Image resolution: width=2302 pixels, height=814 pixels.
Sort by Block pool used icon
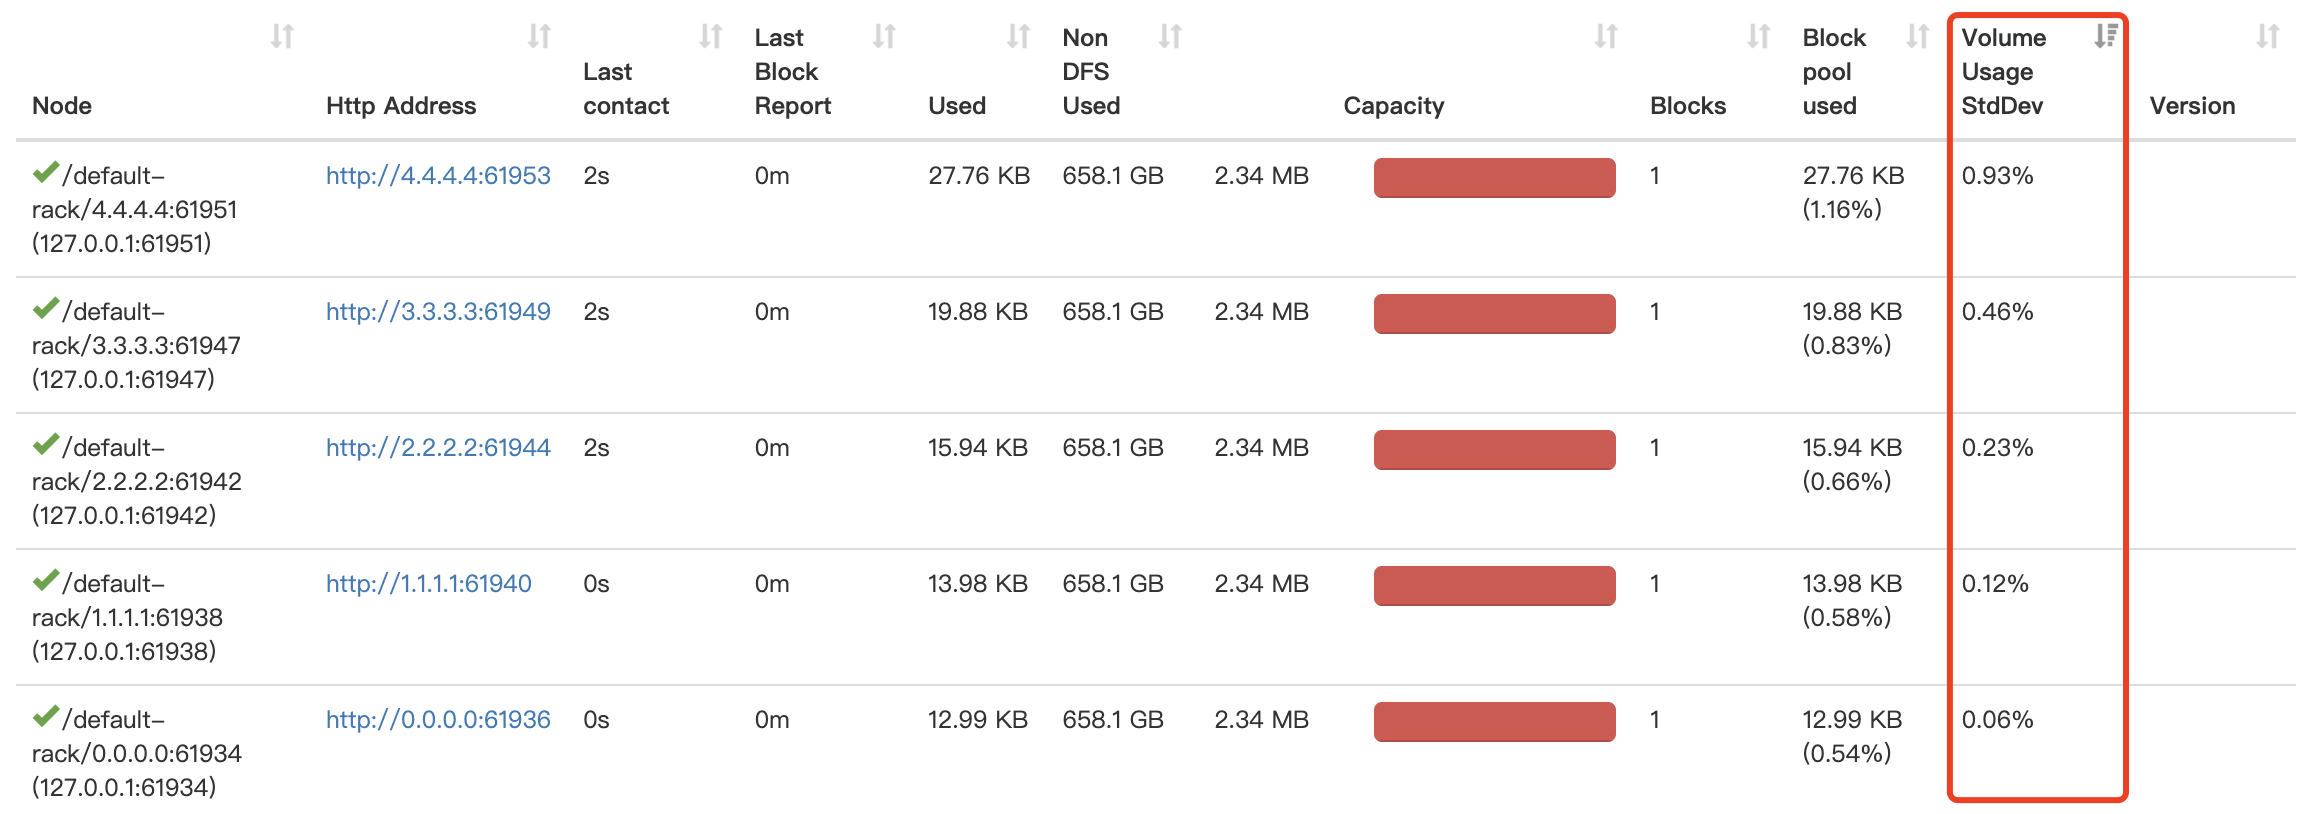(1917, 36)
